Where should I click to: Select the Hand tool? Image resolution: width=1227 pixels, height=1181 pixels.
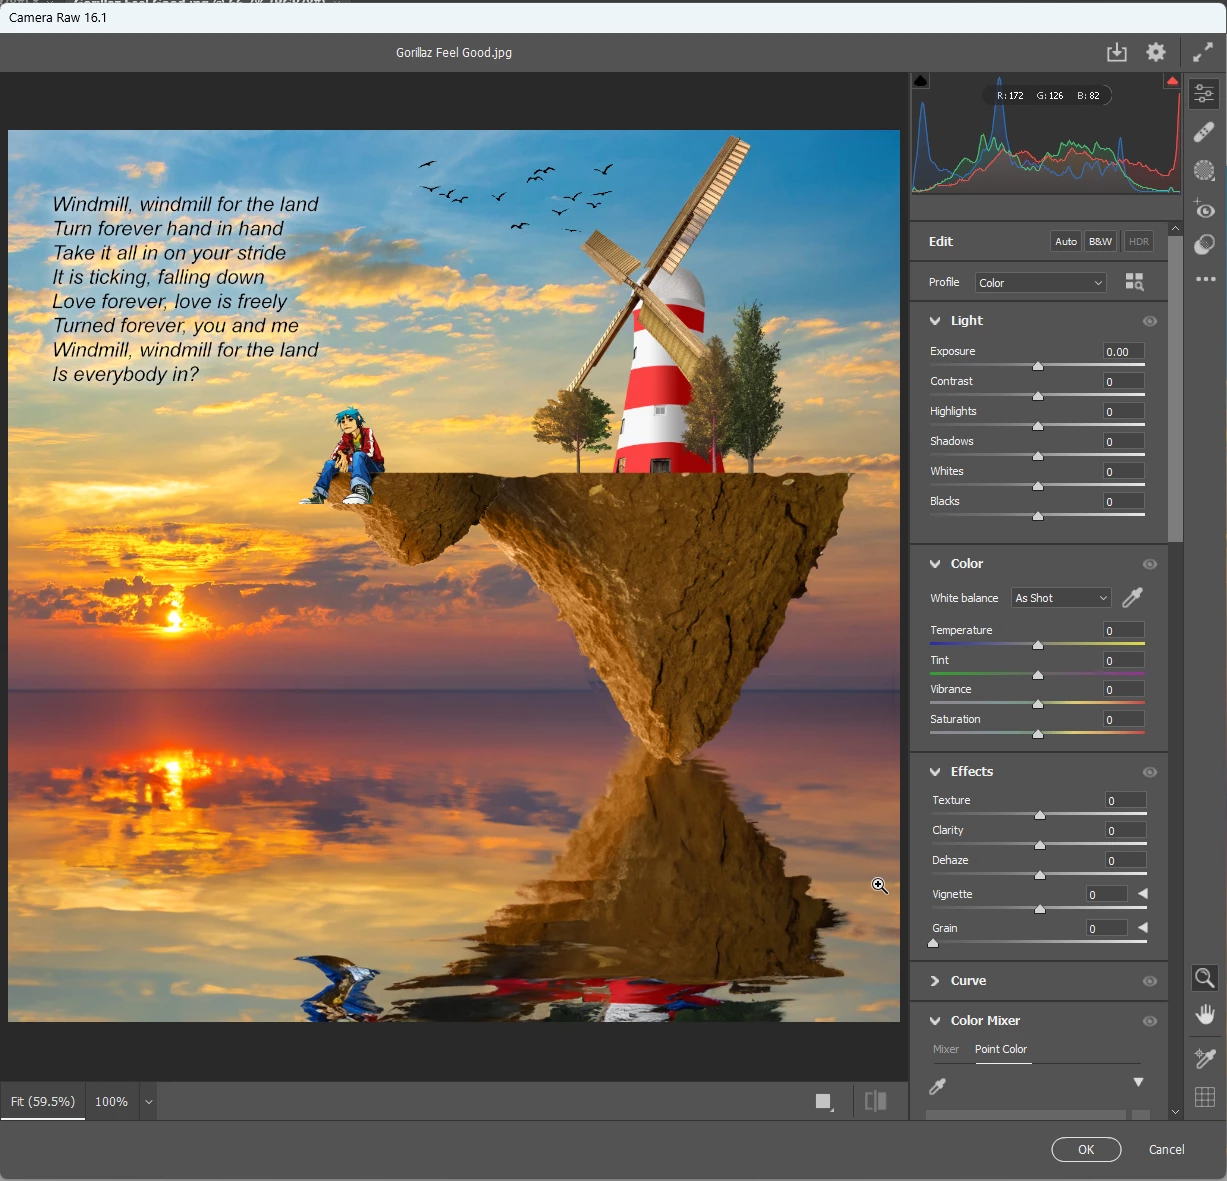click(1205, 1015)
